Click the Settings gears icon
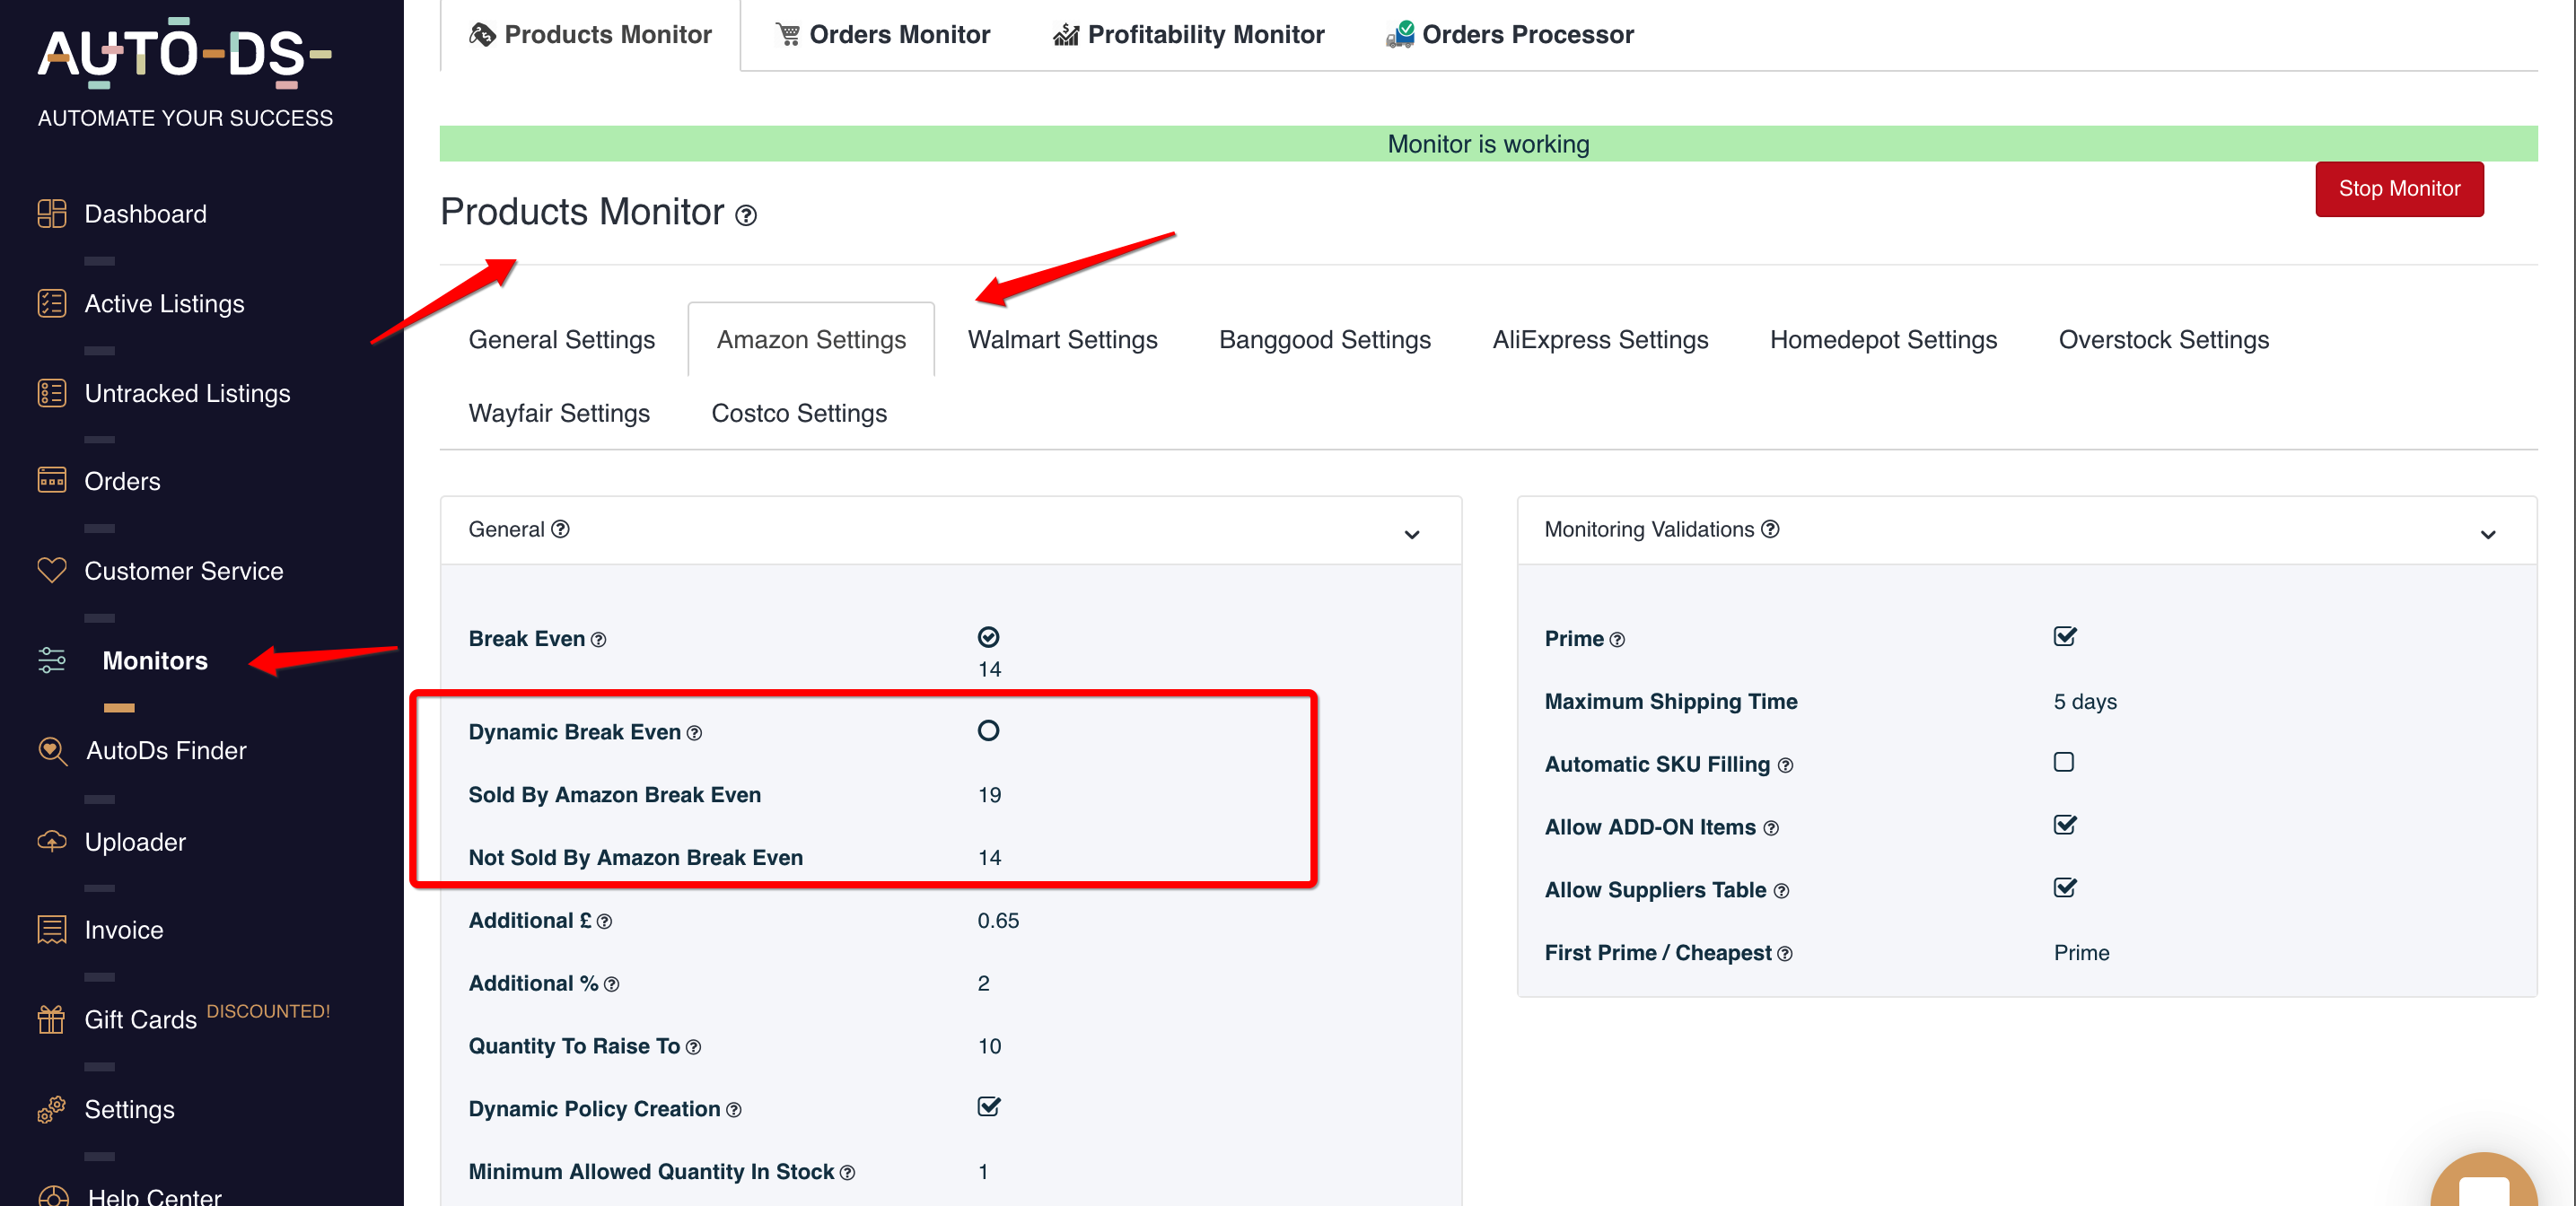The height and width of the screenshot is (1206, 2576). 51,1109
